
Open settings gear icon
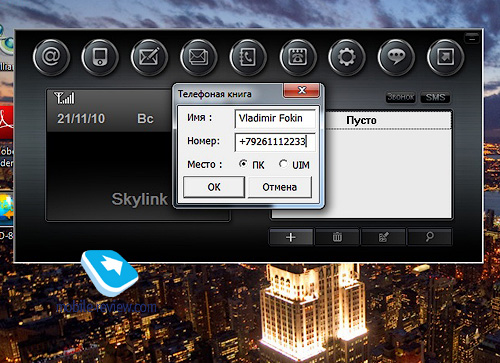(347, 57)
